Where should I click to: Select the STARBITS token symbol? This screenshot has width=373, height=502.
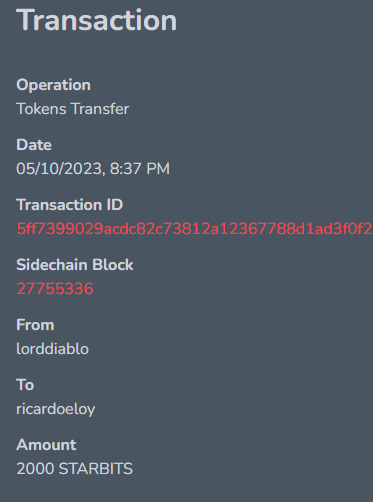(x=96, y=469)
